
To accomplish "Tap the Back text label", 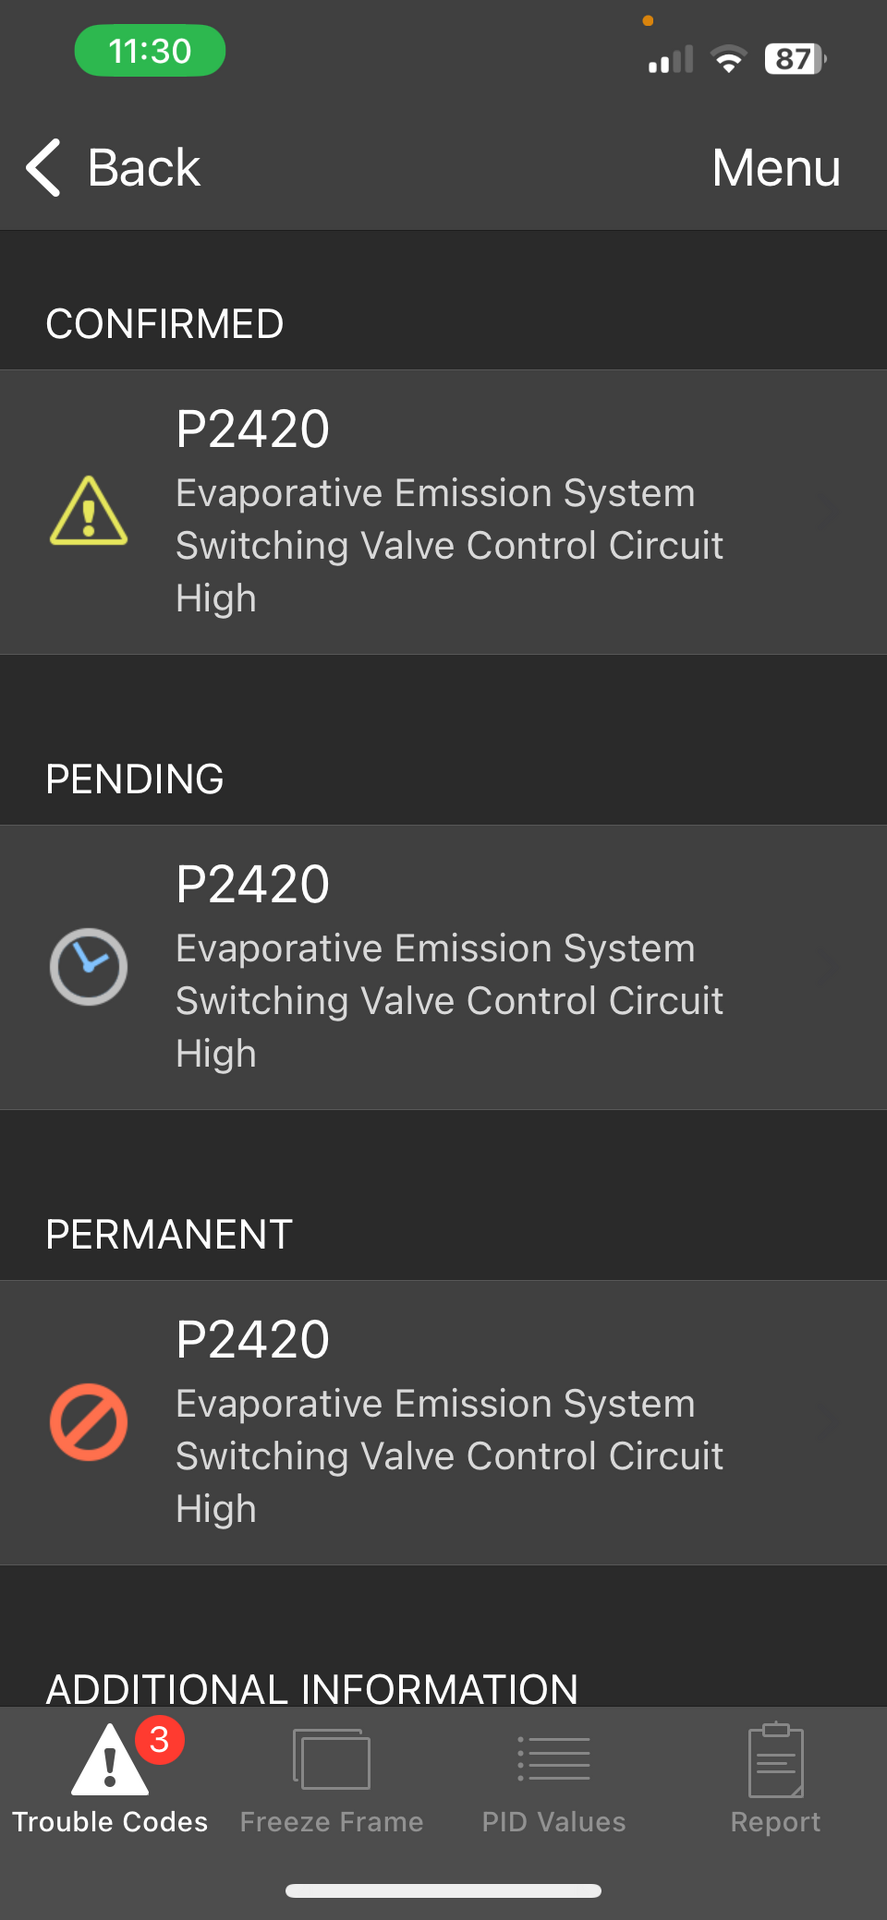I will coord(144,167).
